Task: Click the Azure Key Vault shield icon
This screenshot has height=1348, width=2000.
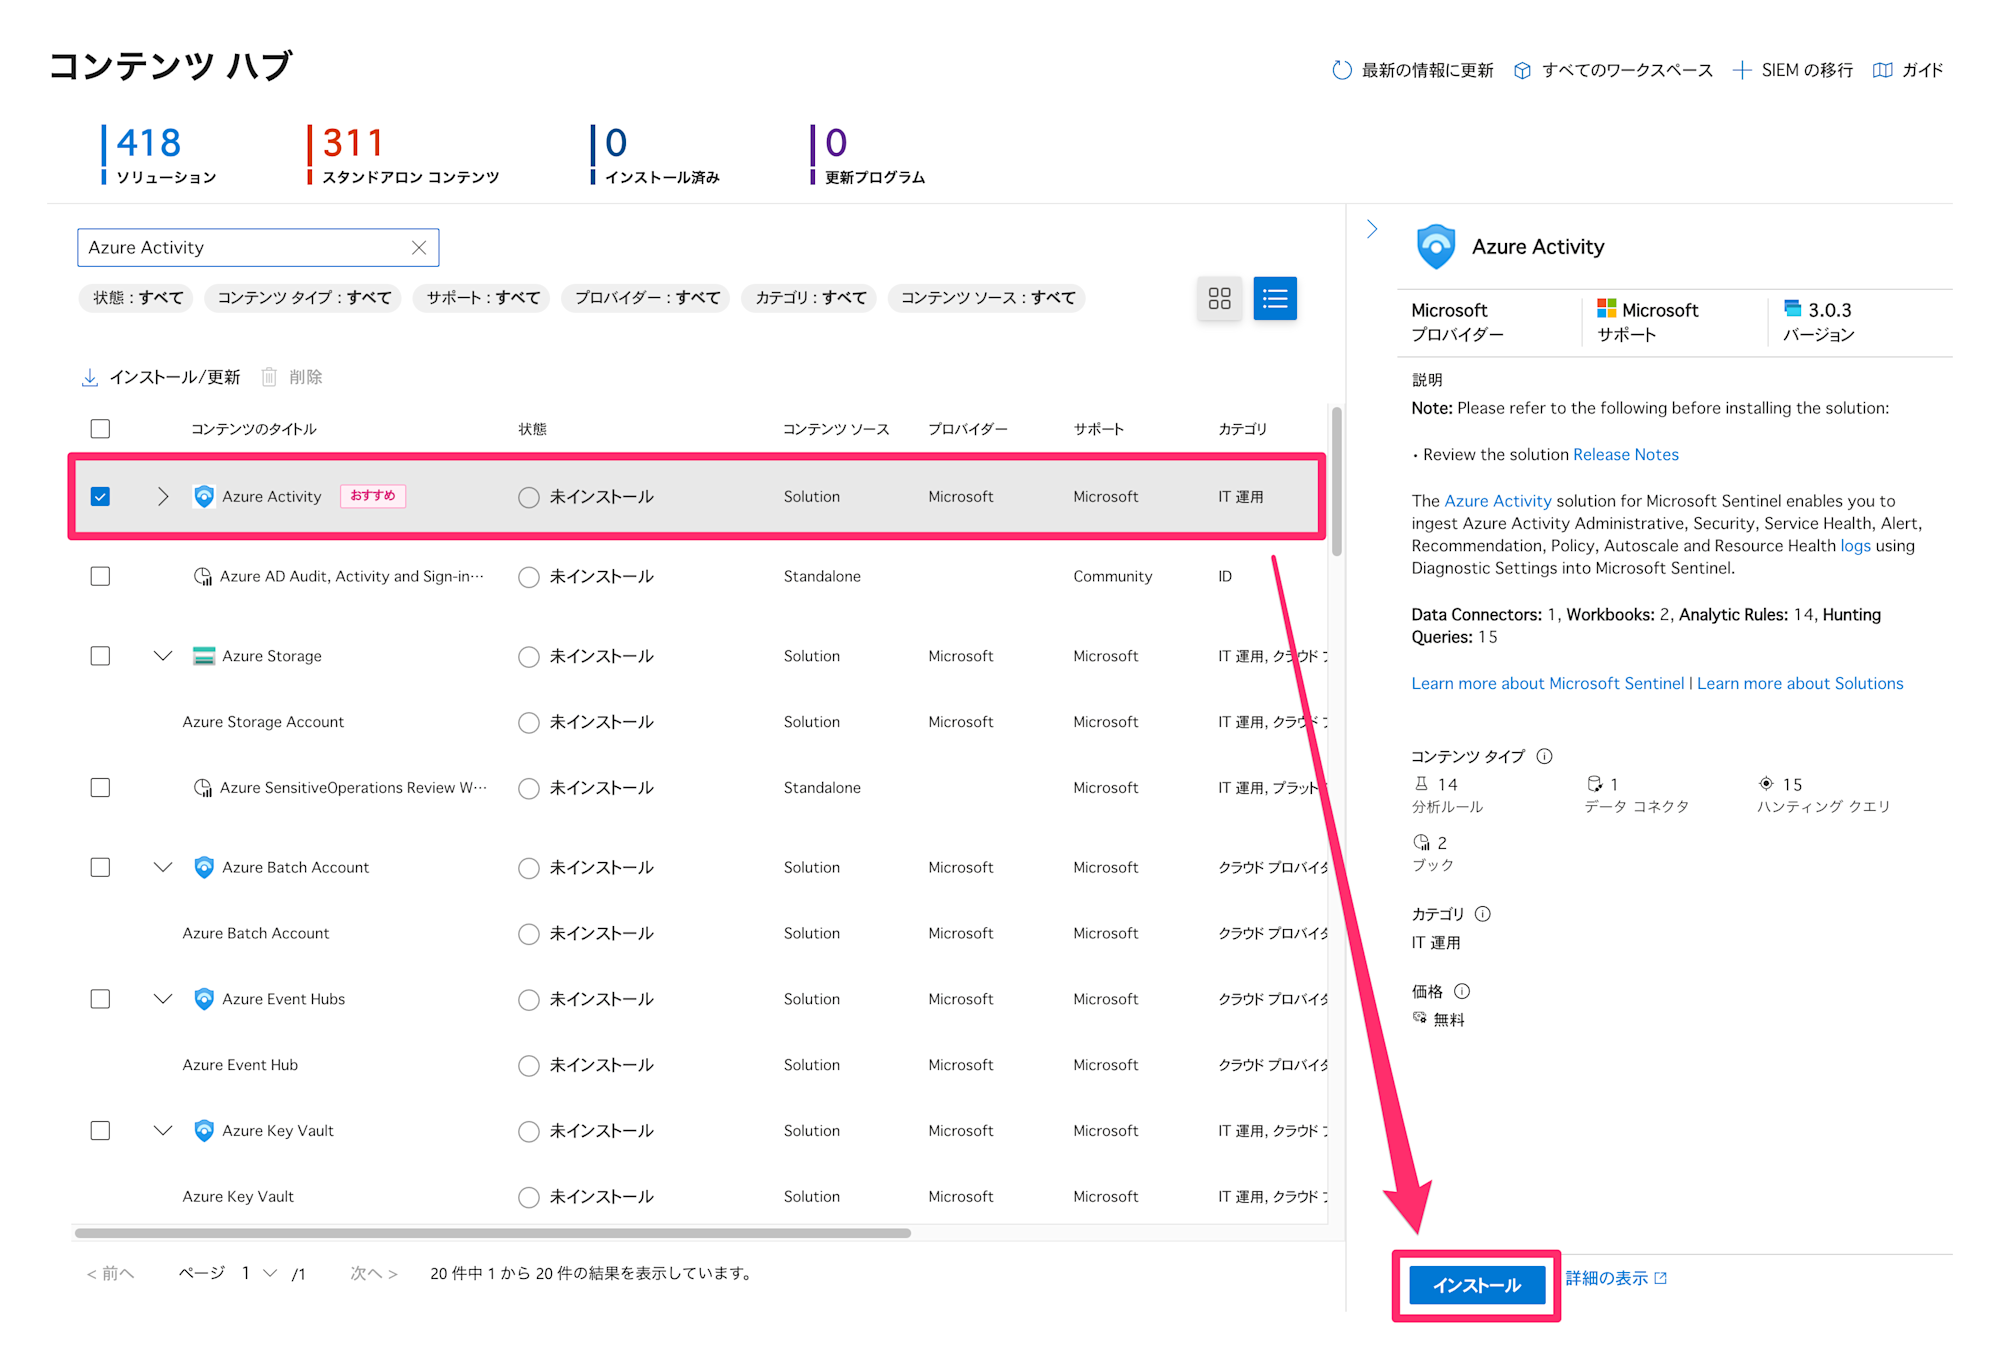Action: pyautogui.click(x=204, y=1131)
